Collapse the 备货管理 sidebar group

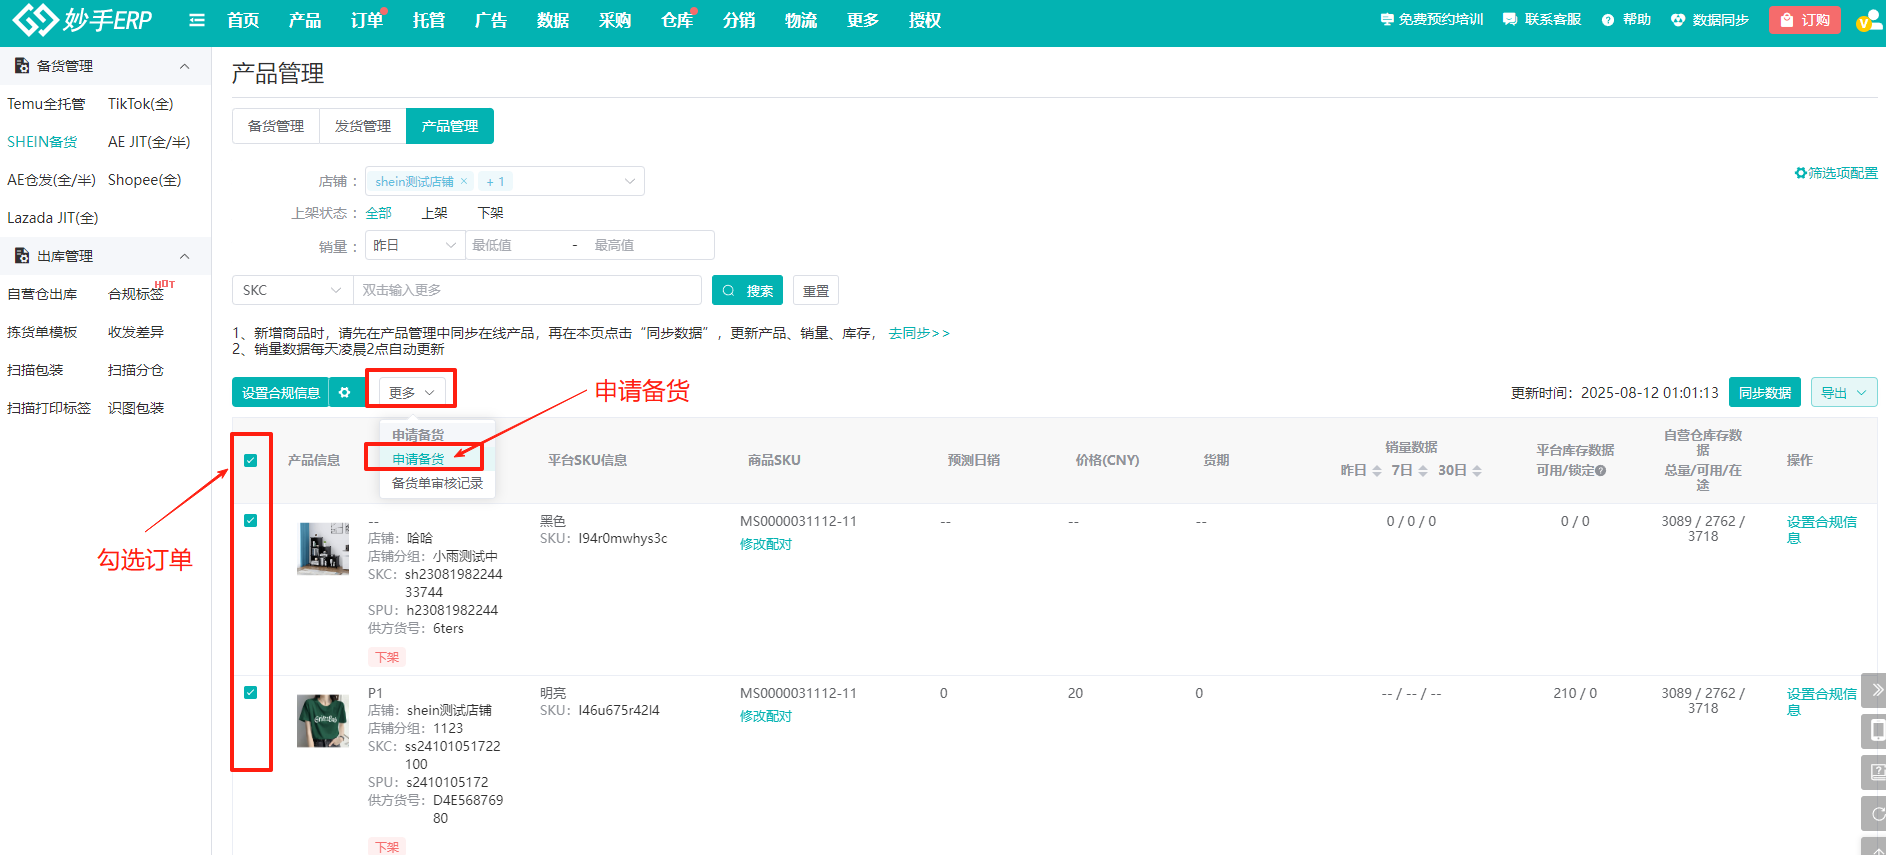coord(184,66)
